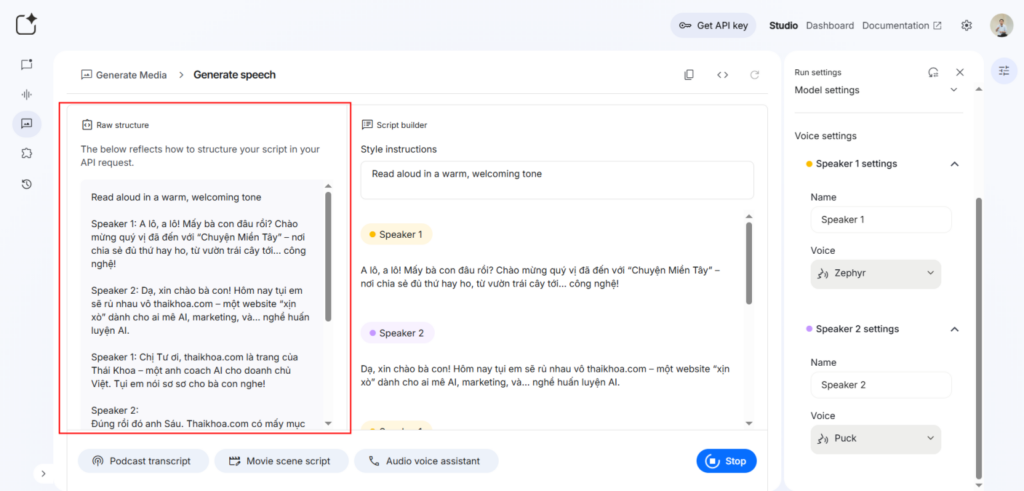Open the History sidebar icon
This screenshot has width=1024, height=491.
point(26,184)
